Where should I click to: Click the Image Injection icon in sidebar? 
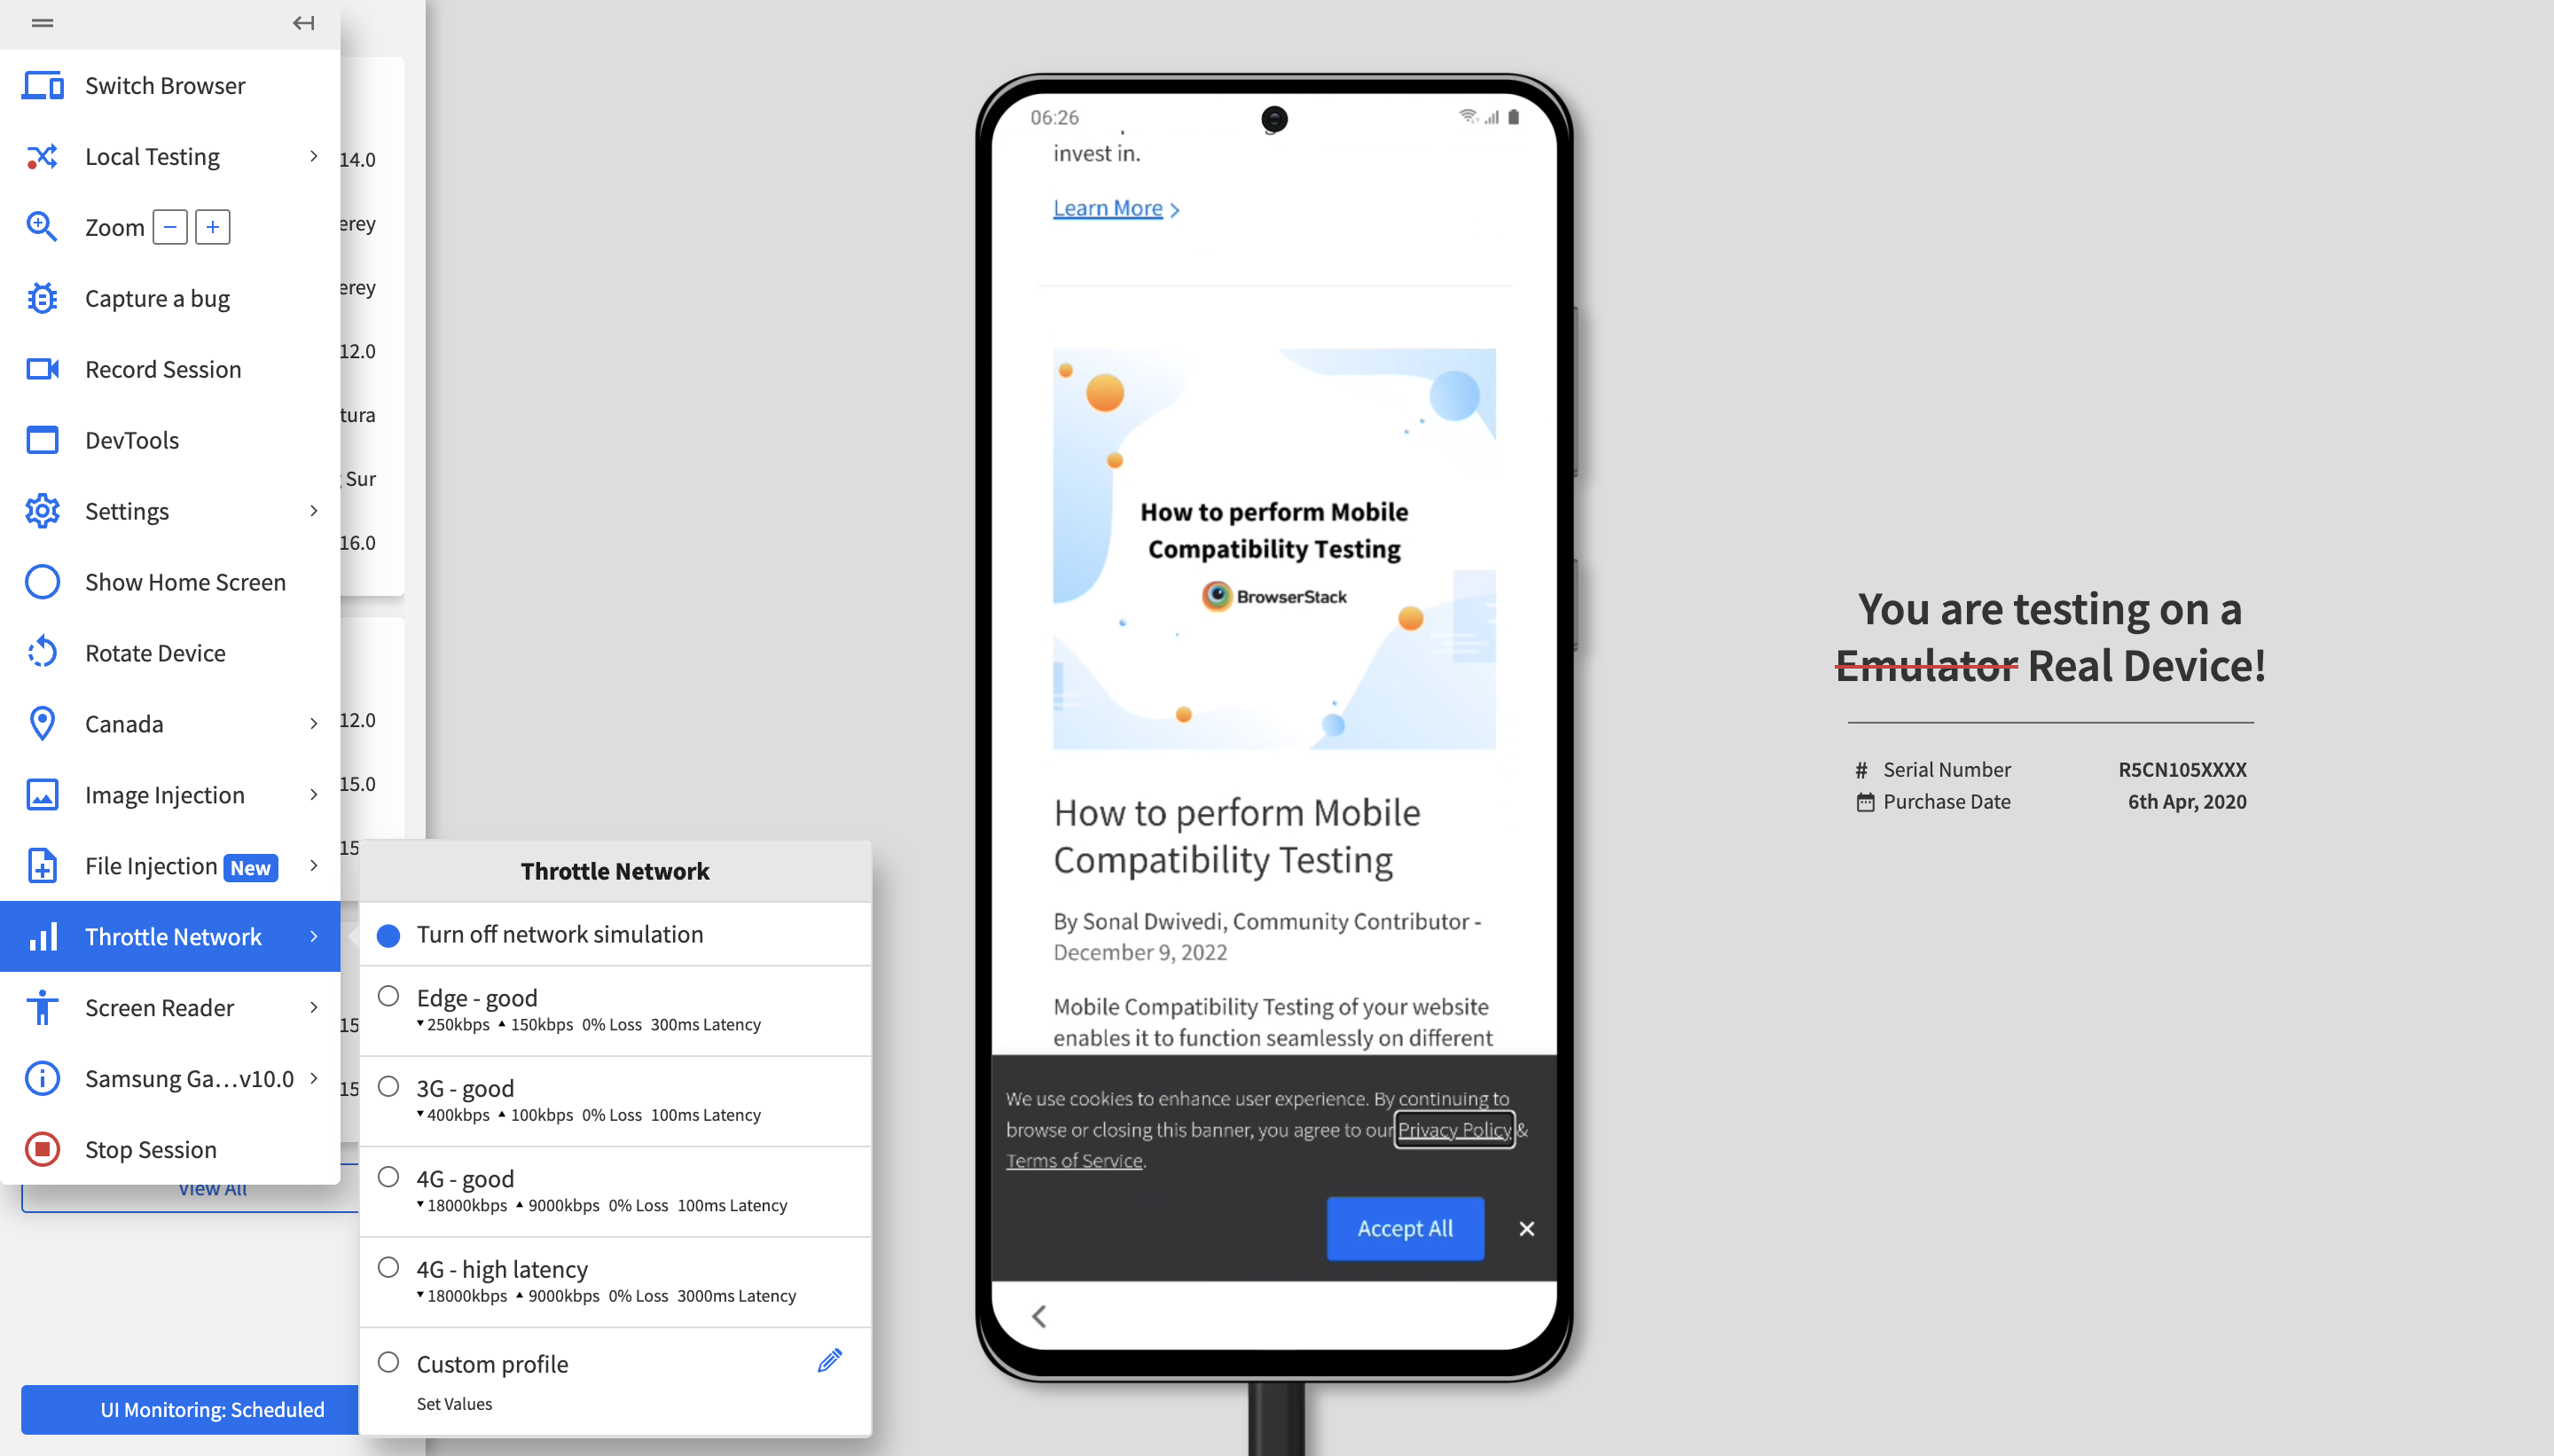click(42, 795)
